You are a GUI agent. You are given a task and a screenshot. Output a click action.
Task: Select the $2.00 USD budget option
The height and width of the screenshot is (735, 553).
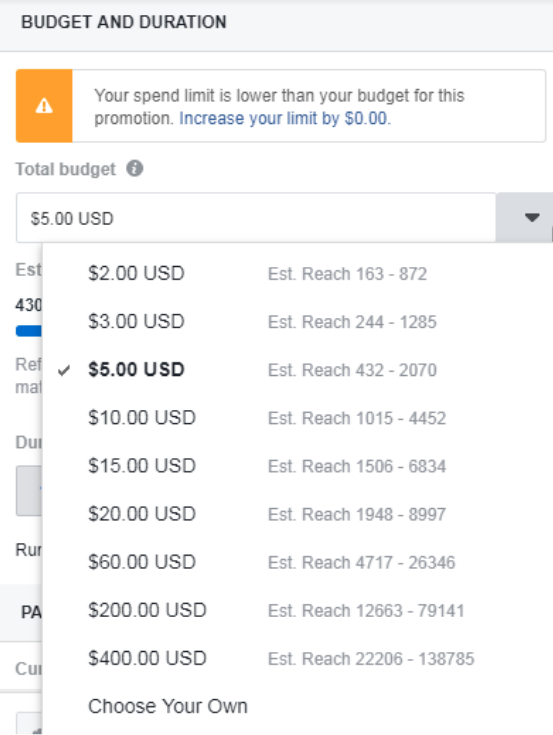pyautogui.click(x=297, y=273)
